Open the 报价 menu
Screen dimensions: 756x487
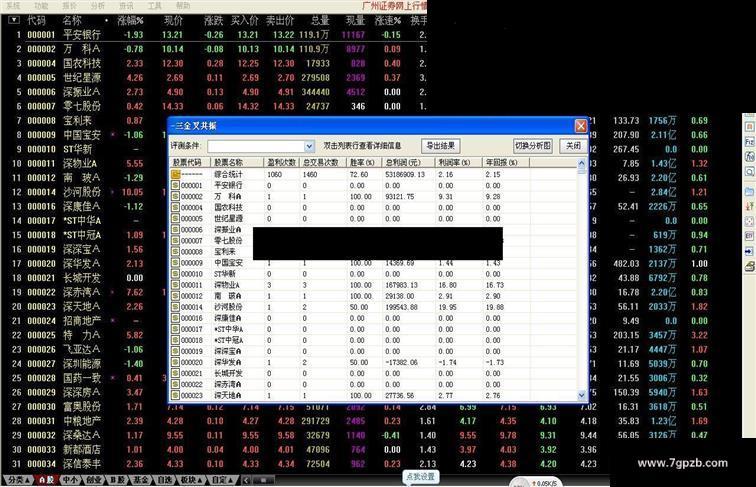click(x=69, y=6)
